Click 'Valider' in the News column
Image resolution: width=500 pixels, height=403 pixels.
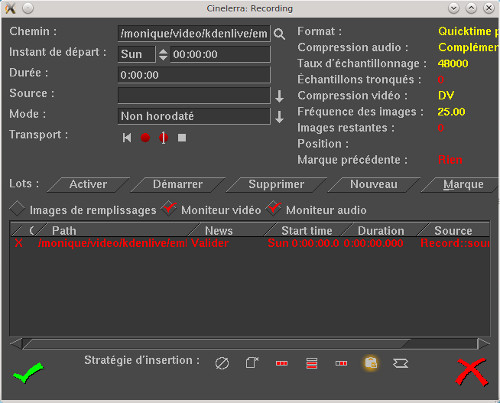(210, 243)
